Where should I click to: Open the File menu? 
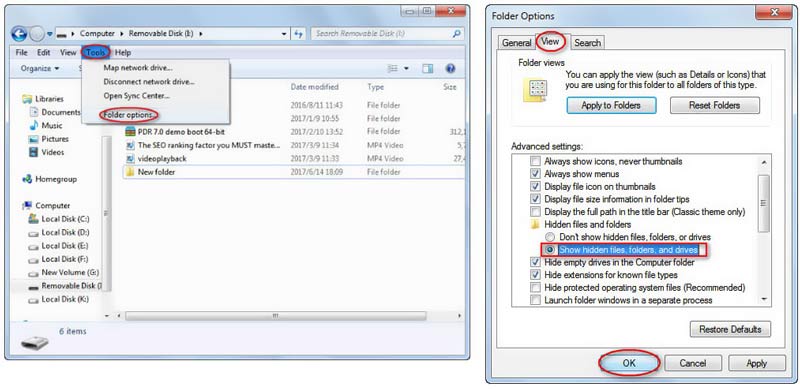pos(21,53)
